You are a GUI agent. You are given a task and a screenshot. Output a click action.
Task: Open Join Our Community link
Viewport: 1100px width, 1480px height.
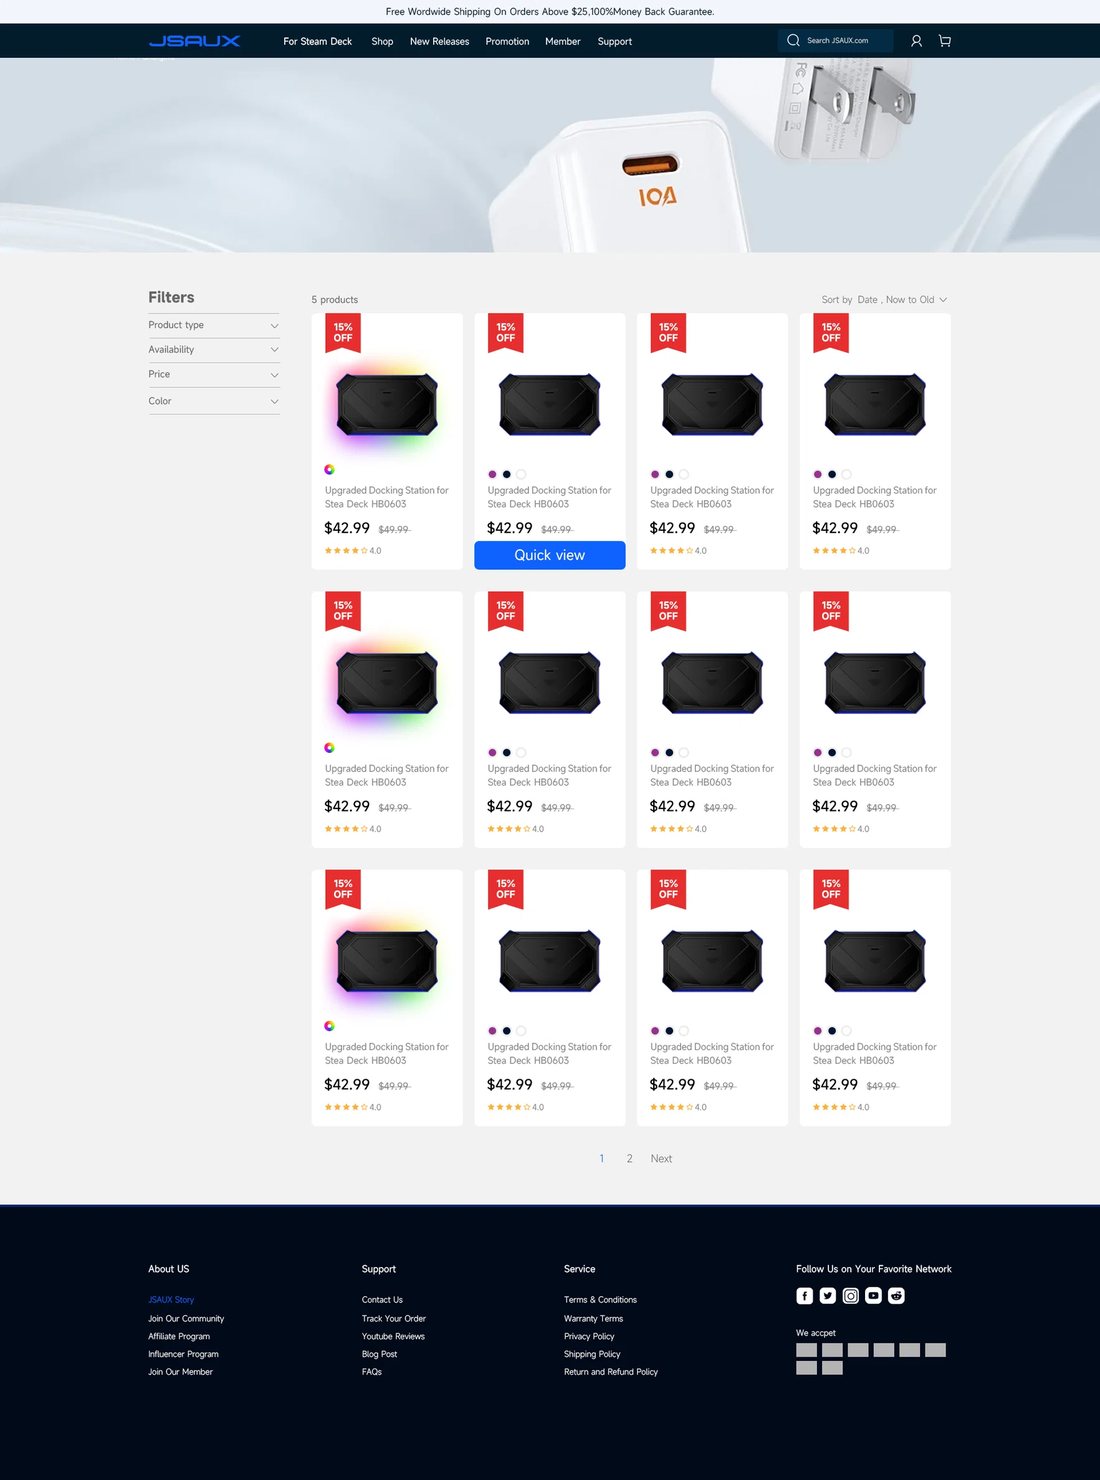[186, 1319]
